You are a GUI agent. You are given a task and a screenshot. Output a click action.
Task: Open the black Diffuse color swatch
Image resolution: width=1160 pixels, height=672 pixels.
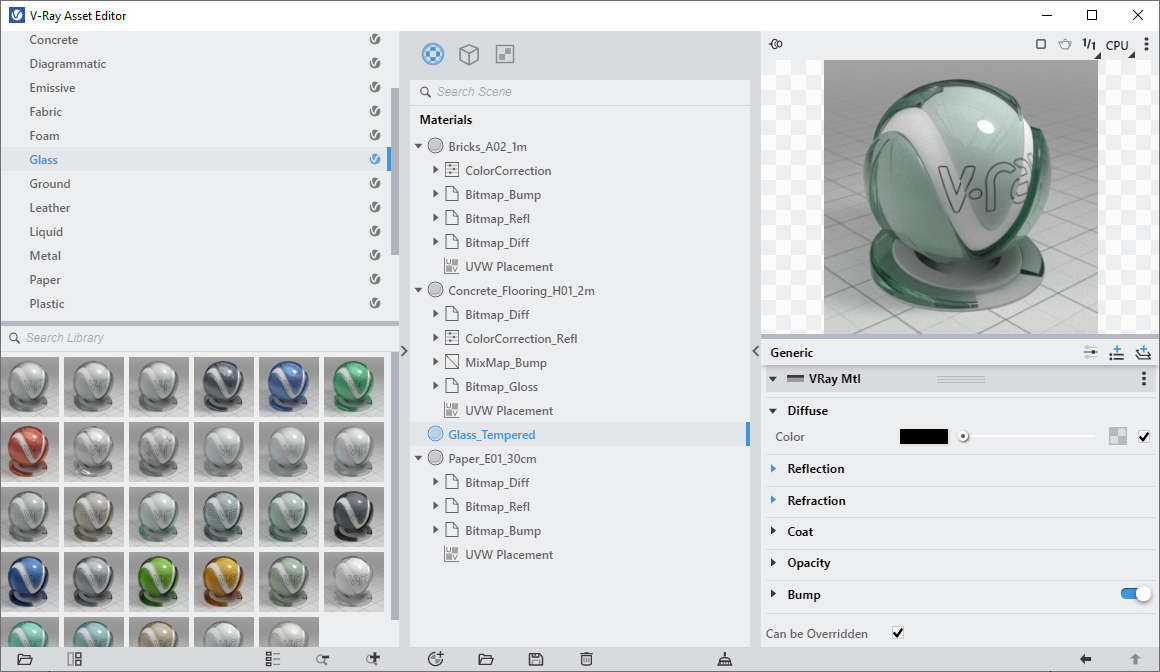[923, 437]
